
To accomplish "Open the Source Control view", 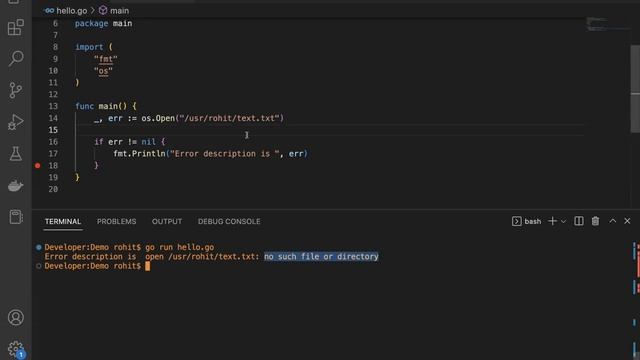I will 16,90.
